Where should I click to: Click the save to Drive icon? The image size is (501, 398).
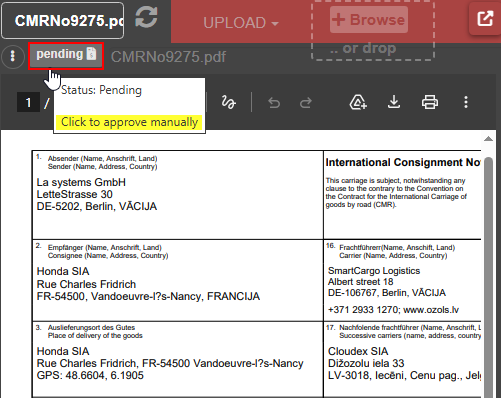358,102
